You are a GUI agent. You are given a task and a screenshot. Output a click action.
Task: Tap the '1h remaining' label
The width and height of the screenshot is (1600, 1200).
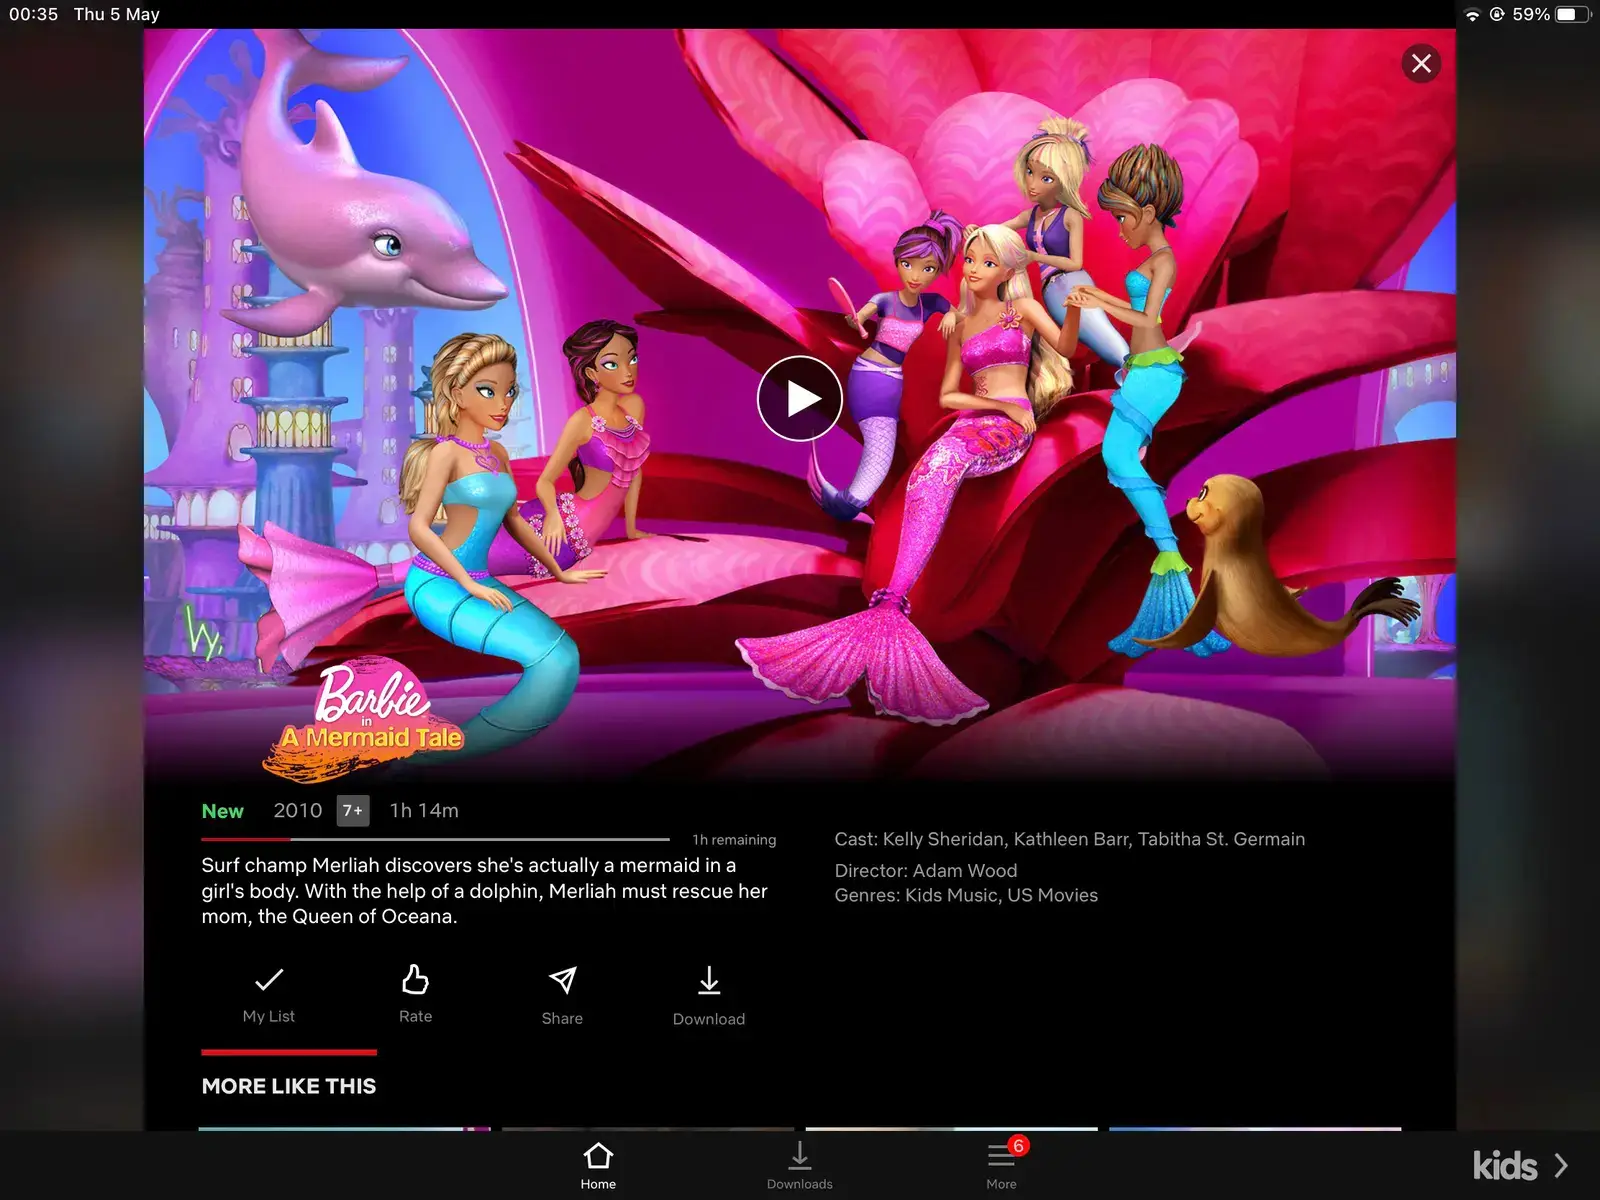(x=734, y=840)
